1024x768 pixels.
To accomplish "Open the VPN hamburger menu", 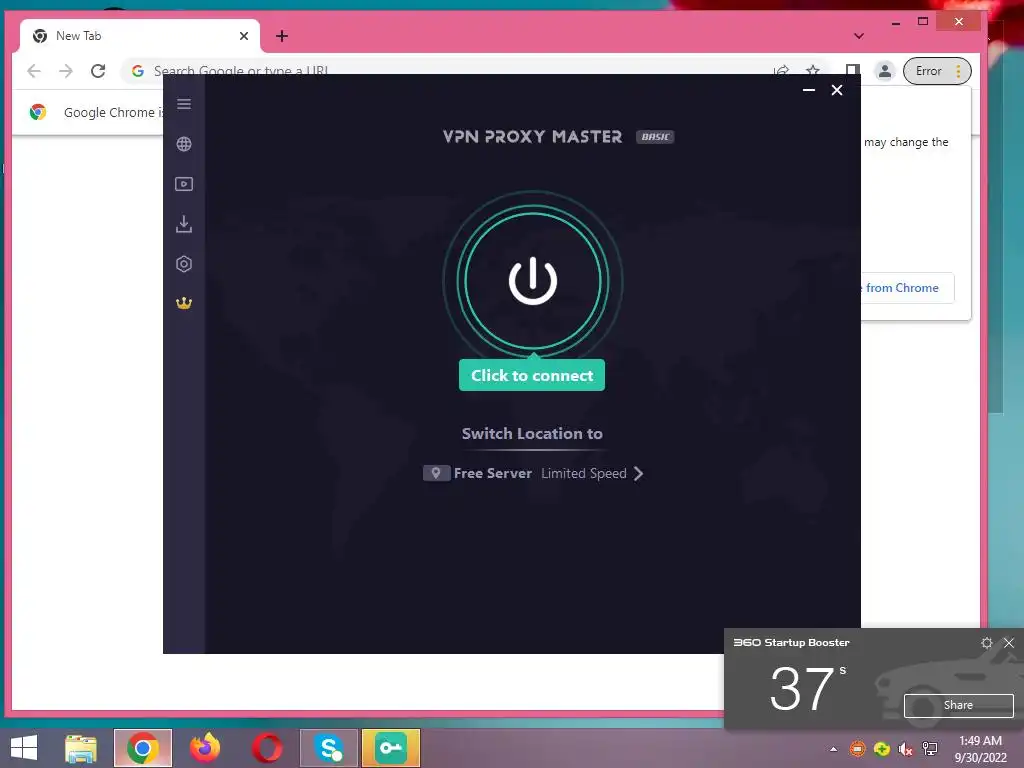I will coord(184,104).
